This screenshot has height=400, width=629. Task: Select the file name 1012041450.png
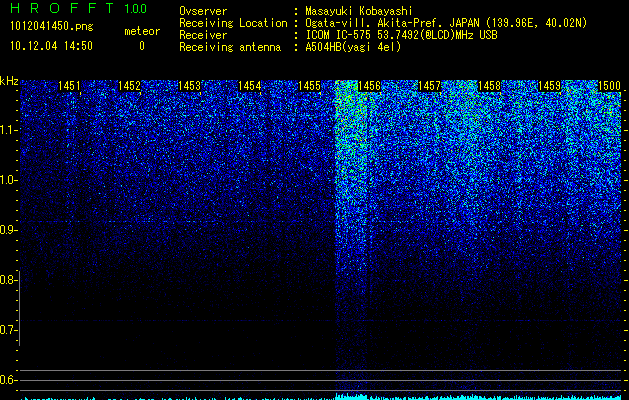click(52, 27)
